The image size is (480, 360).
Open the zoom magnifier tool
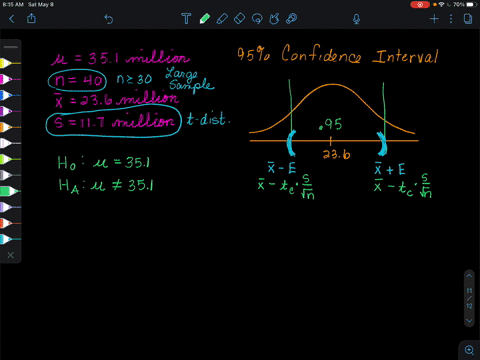tap(469, 350)
